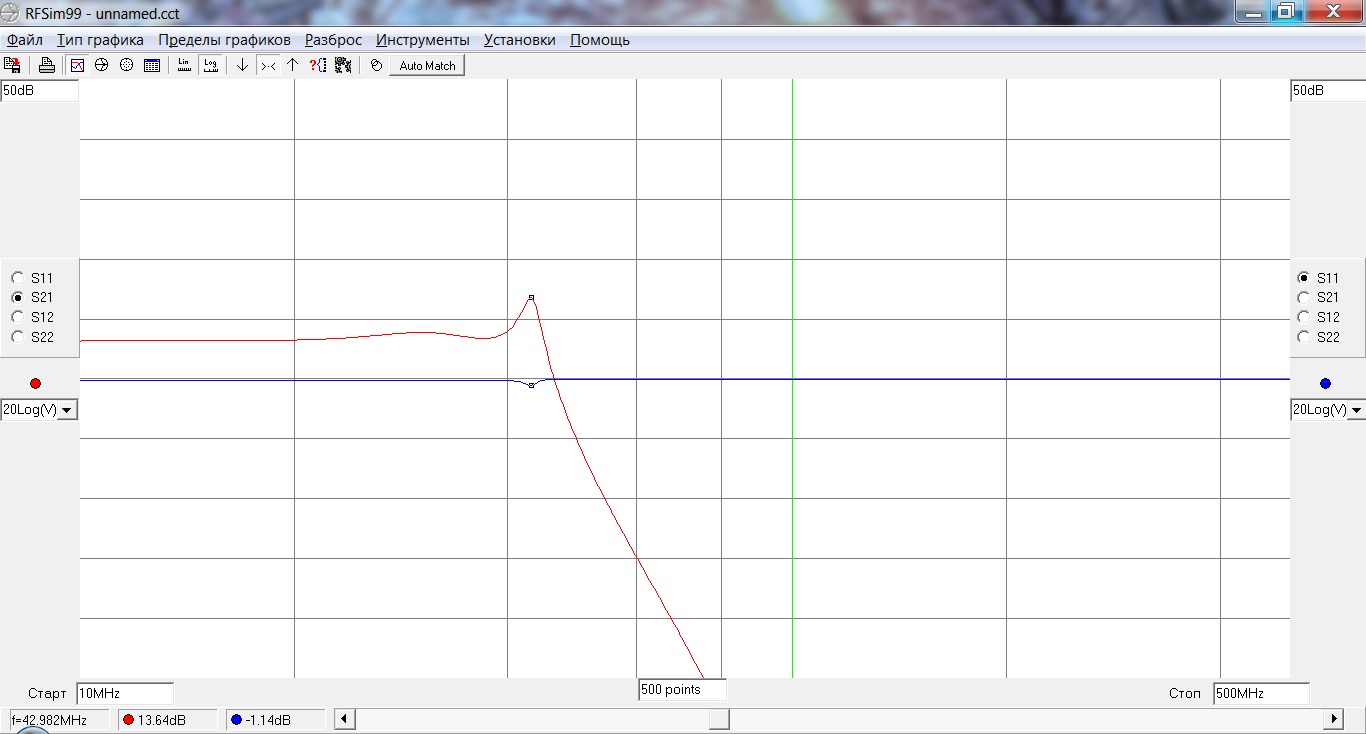Click the marker square at the red trace peak
Screen dimensions: 1366x734
pos(531,297)
